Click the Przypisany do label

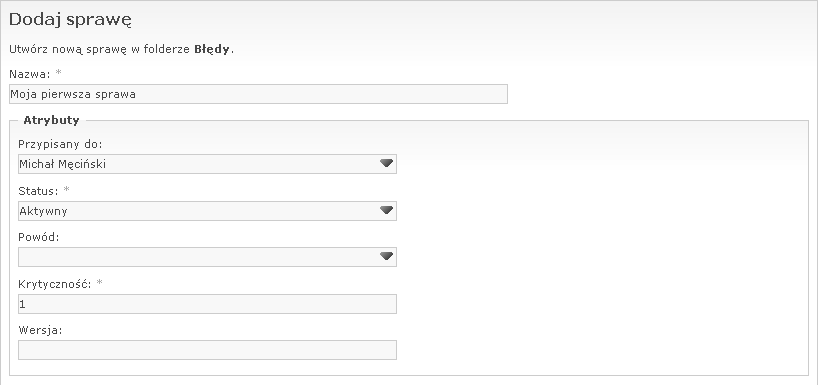[x=61, y=144]
